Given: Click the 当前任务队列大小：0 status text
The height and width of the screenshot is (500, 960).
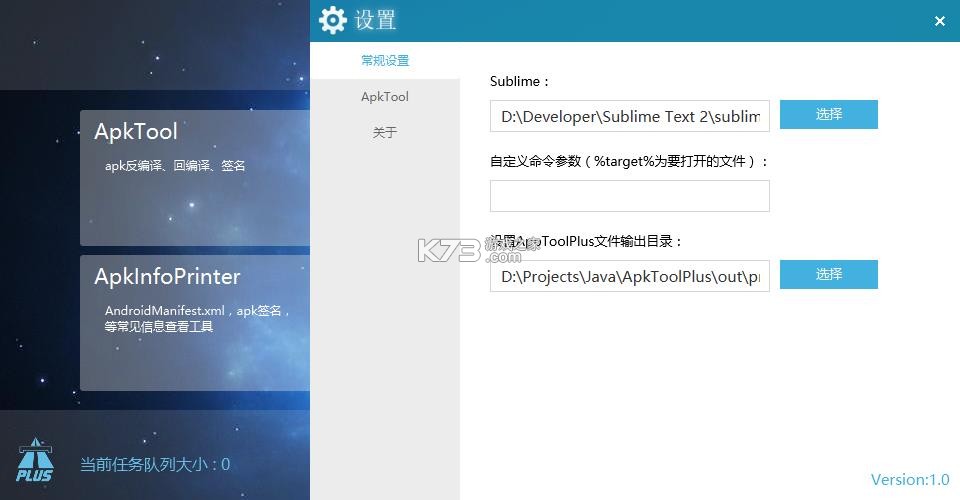Looking at the screenshot, I should [155, 465].
